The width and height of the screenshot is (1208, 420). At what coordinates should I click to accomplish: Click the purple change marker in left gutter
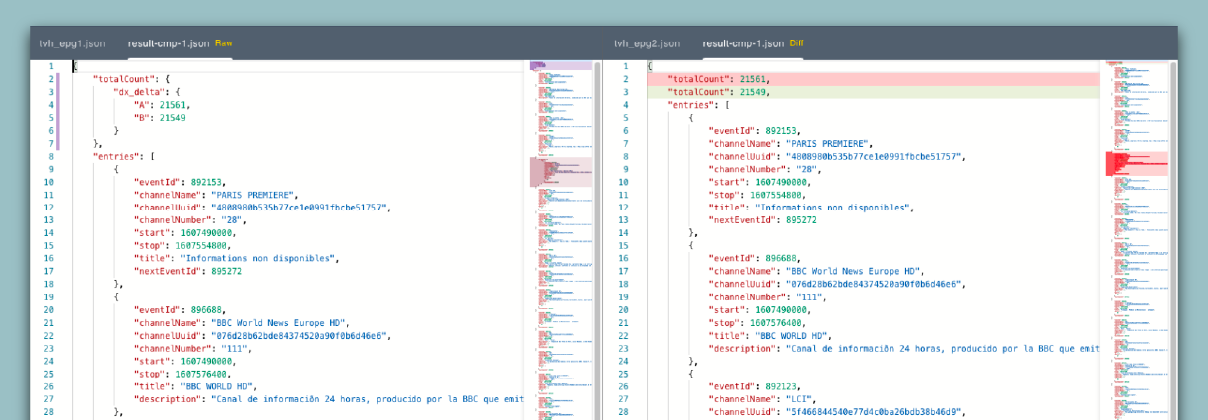pos(59,110)
